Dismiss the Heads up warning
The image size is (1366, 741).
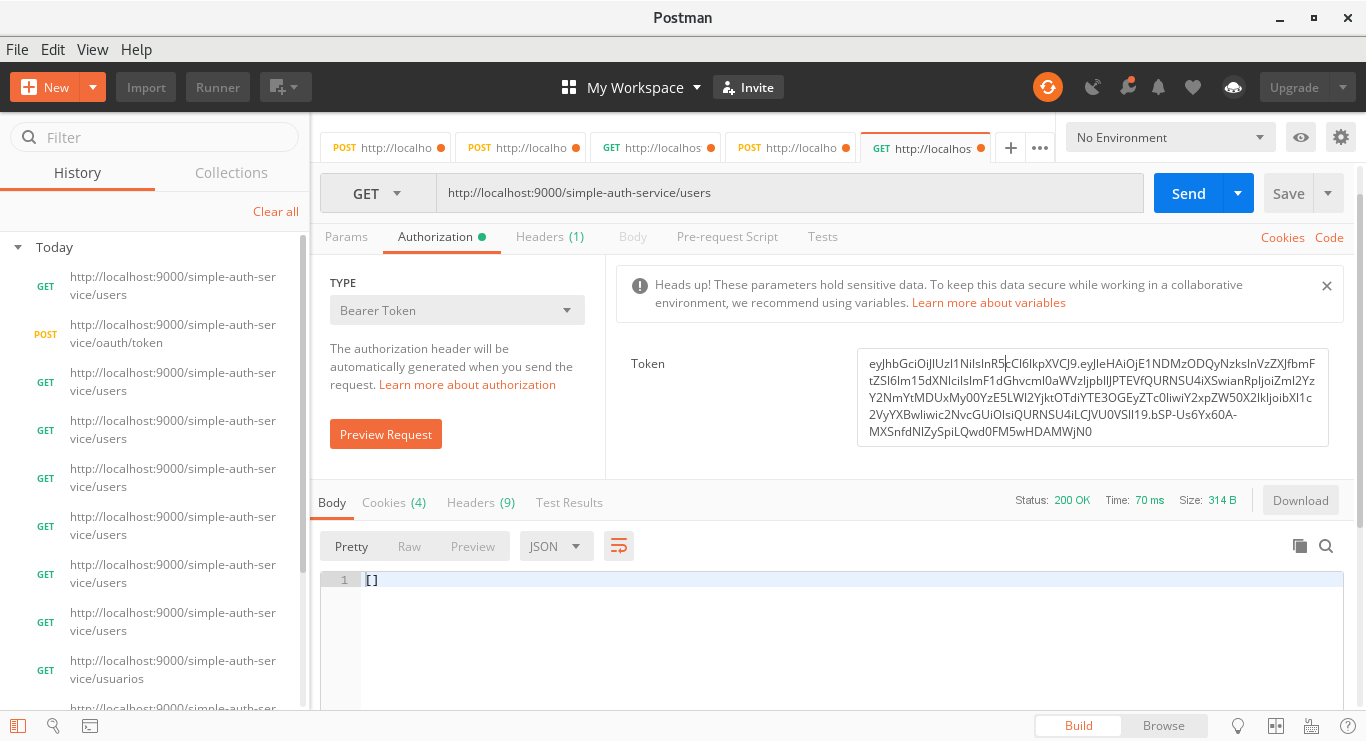[x=1327, y=286]
